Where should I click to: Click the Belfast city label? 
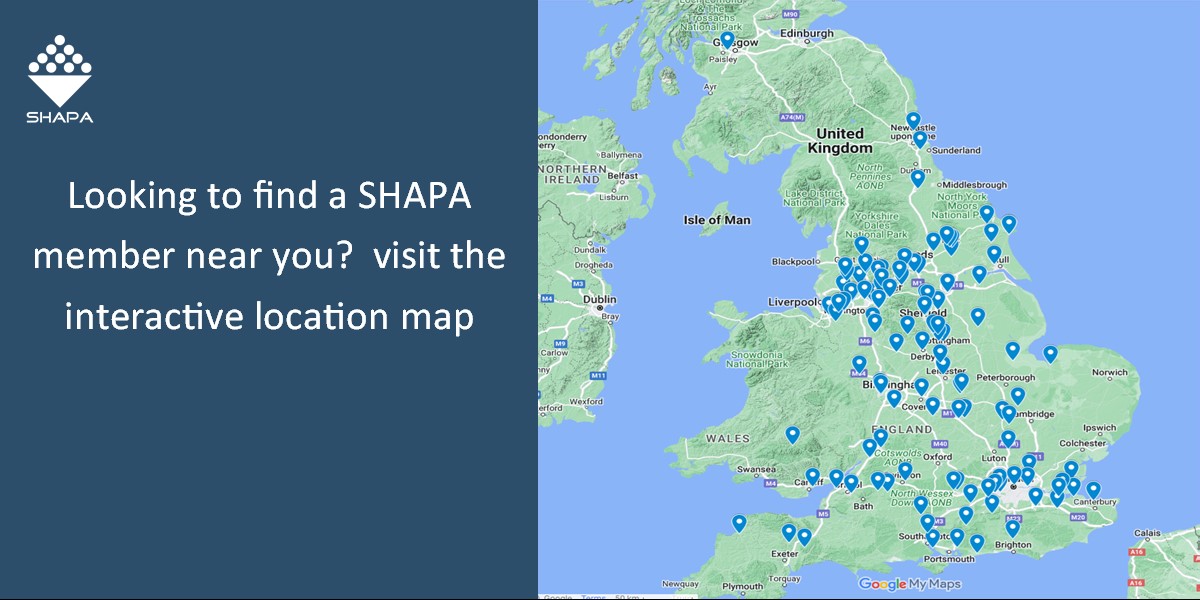tap(622, 175)
